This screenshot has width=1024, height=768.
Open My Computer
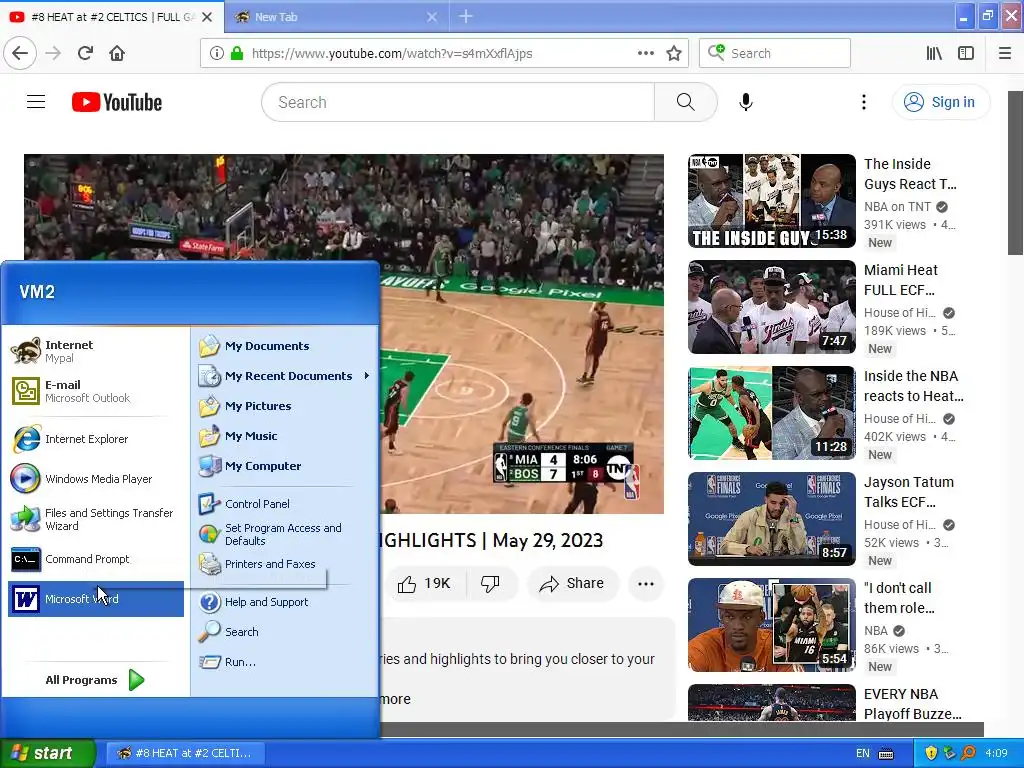(285, 466)
